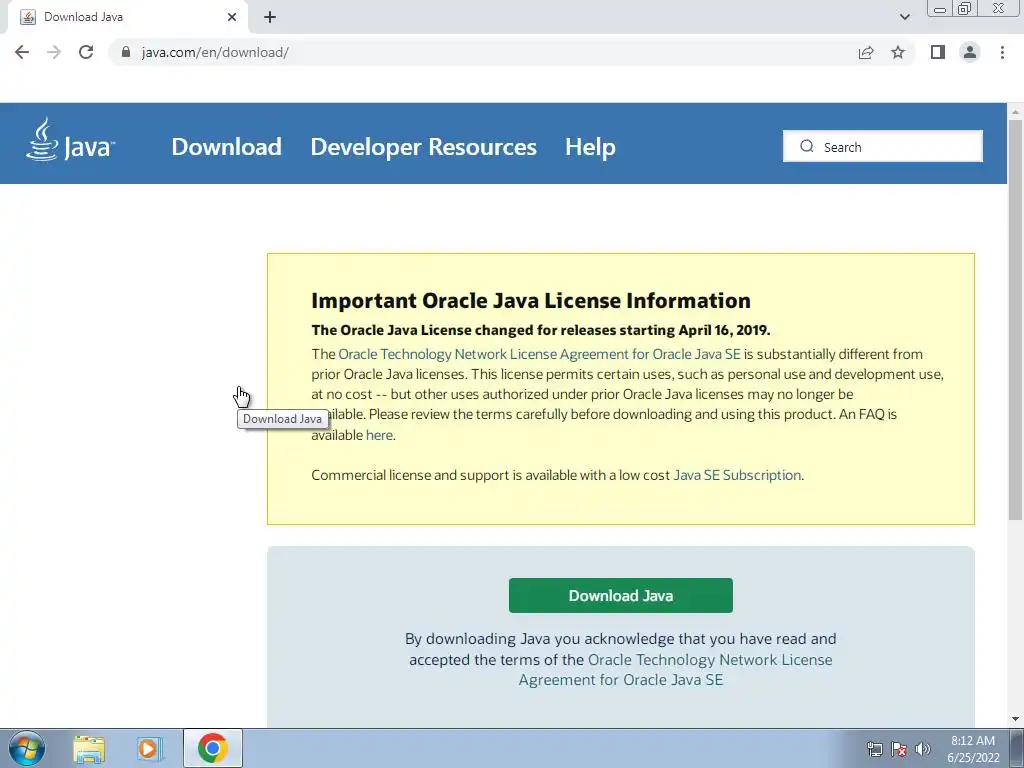This screenshot has height=768, width=1024.
Task: Click the network tray icon
Action: pyautogui.click(x=874, y=749)
